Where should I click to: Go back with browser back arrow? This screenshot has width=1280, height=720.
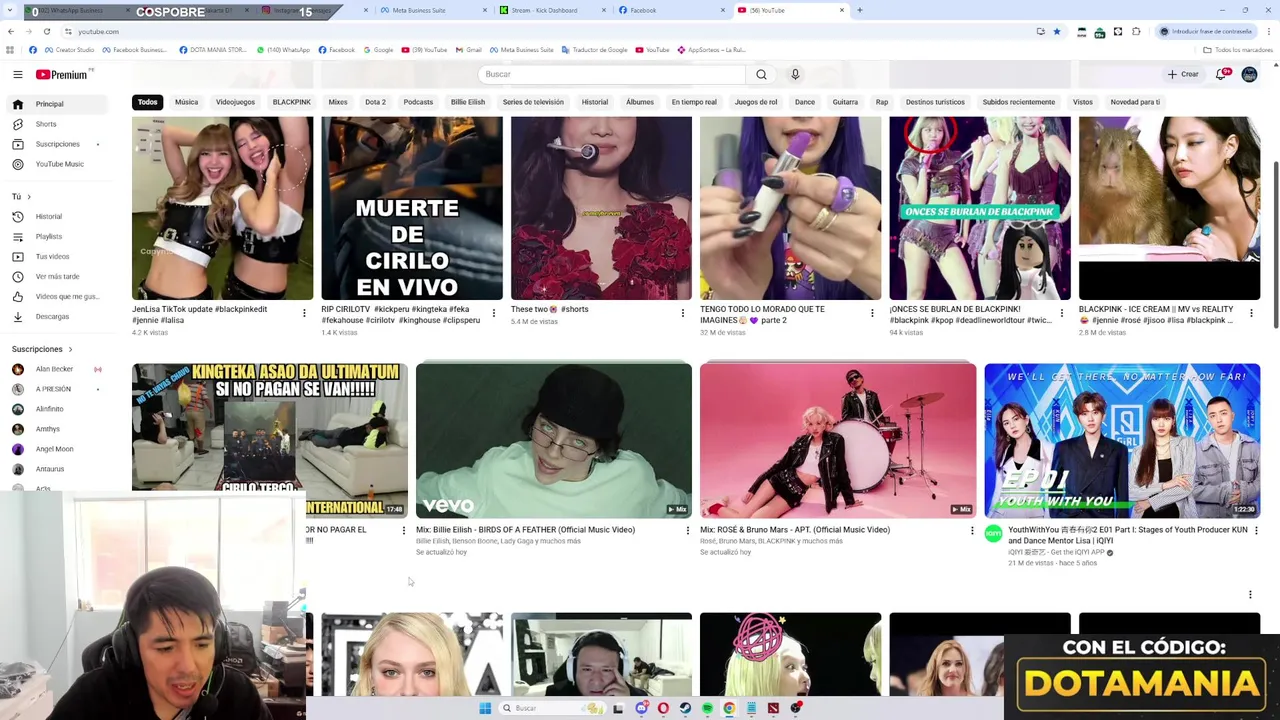[x=11, y=32]
